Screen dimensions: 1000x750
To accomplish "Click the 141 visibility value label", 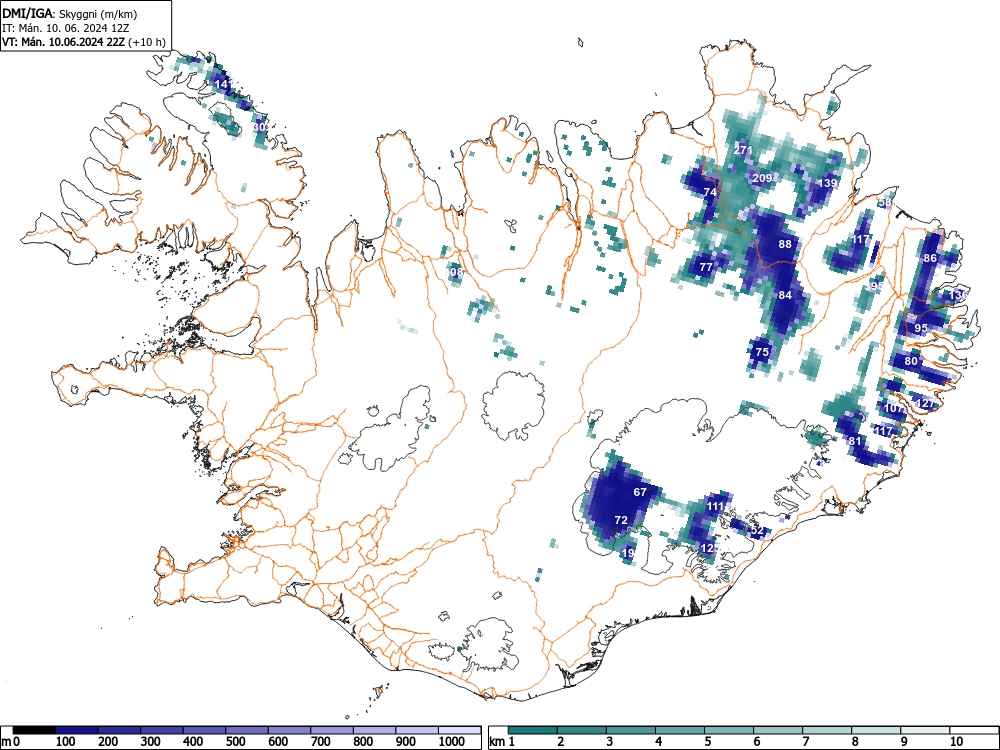I will [223, 84].
